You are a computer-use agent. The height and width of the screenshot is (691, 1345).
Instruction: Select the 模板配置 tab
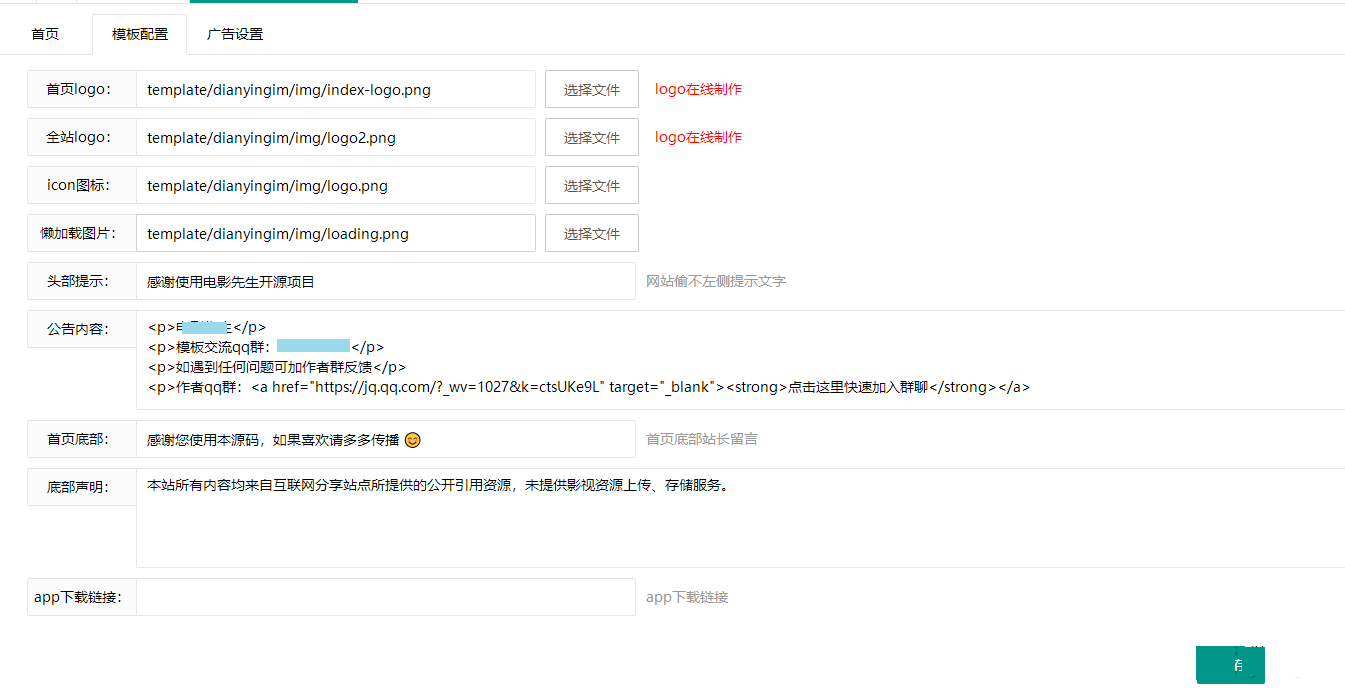tap(140, 34)
